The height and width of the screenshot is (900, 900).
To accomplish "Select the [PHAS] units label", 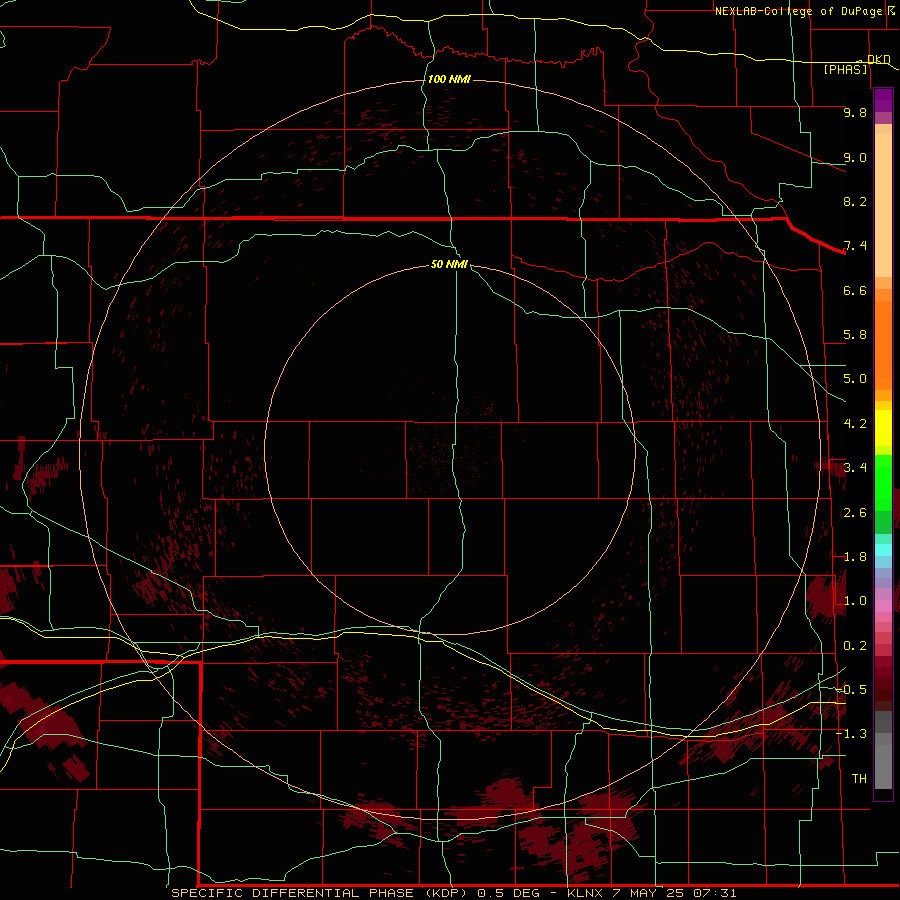I will pos(845,69).
